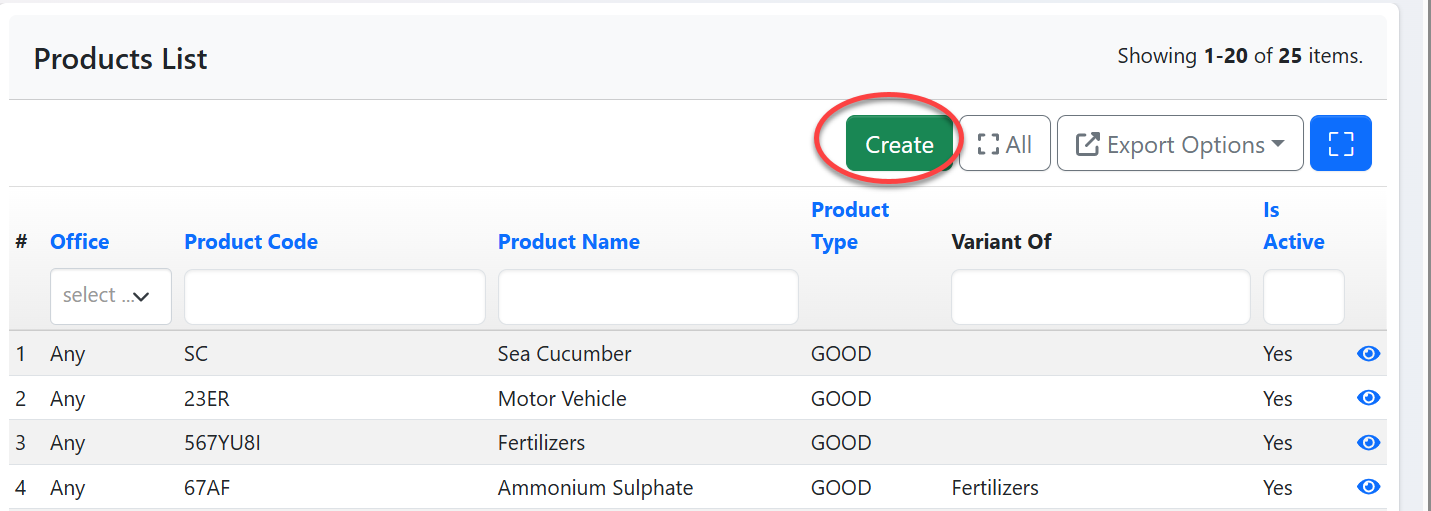This screenshot has height=511, width=1431.
Task: Open view for Motor Vehicle row
Action: tap(1368, 398)
